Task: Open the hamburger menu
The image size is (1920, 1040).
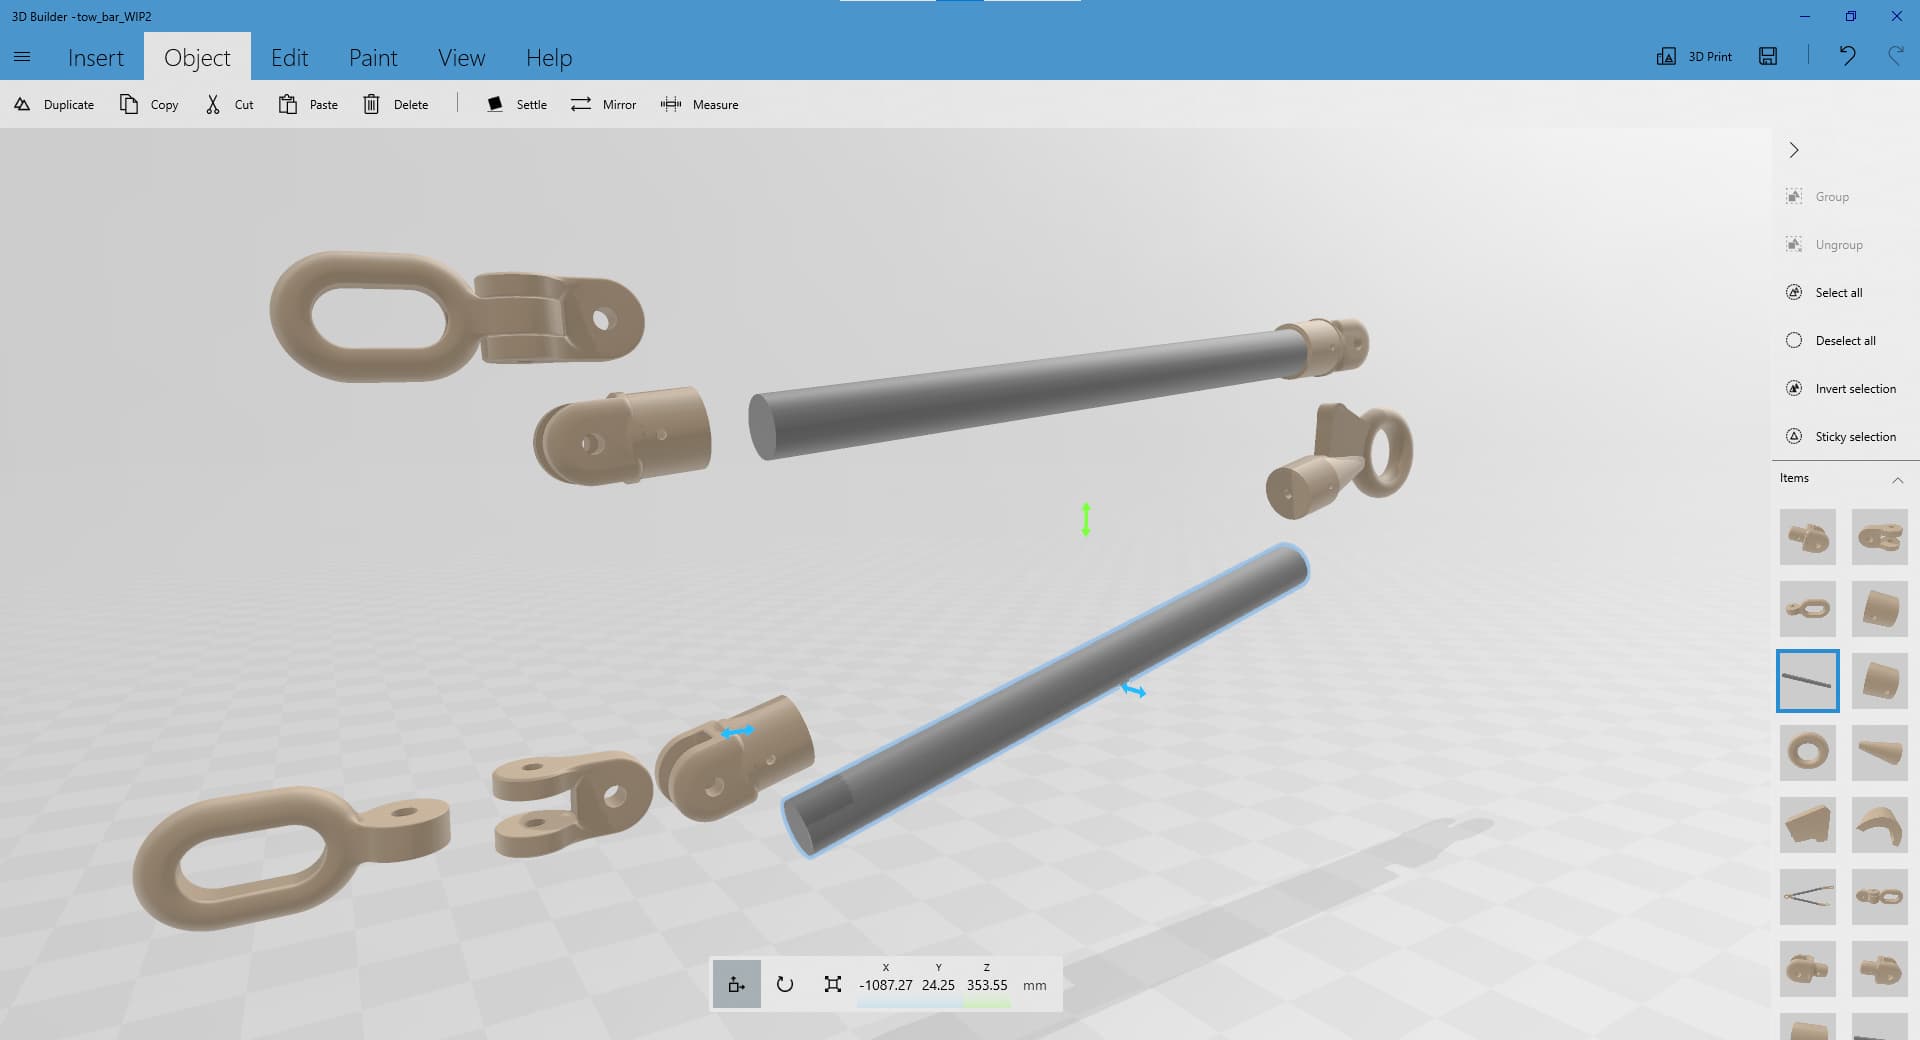Action: click(22, 57)
